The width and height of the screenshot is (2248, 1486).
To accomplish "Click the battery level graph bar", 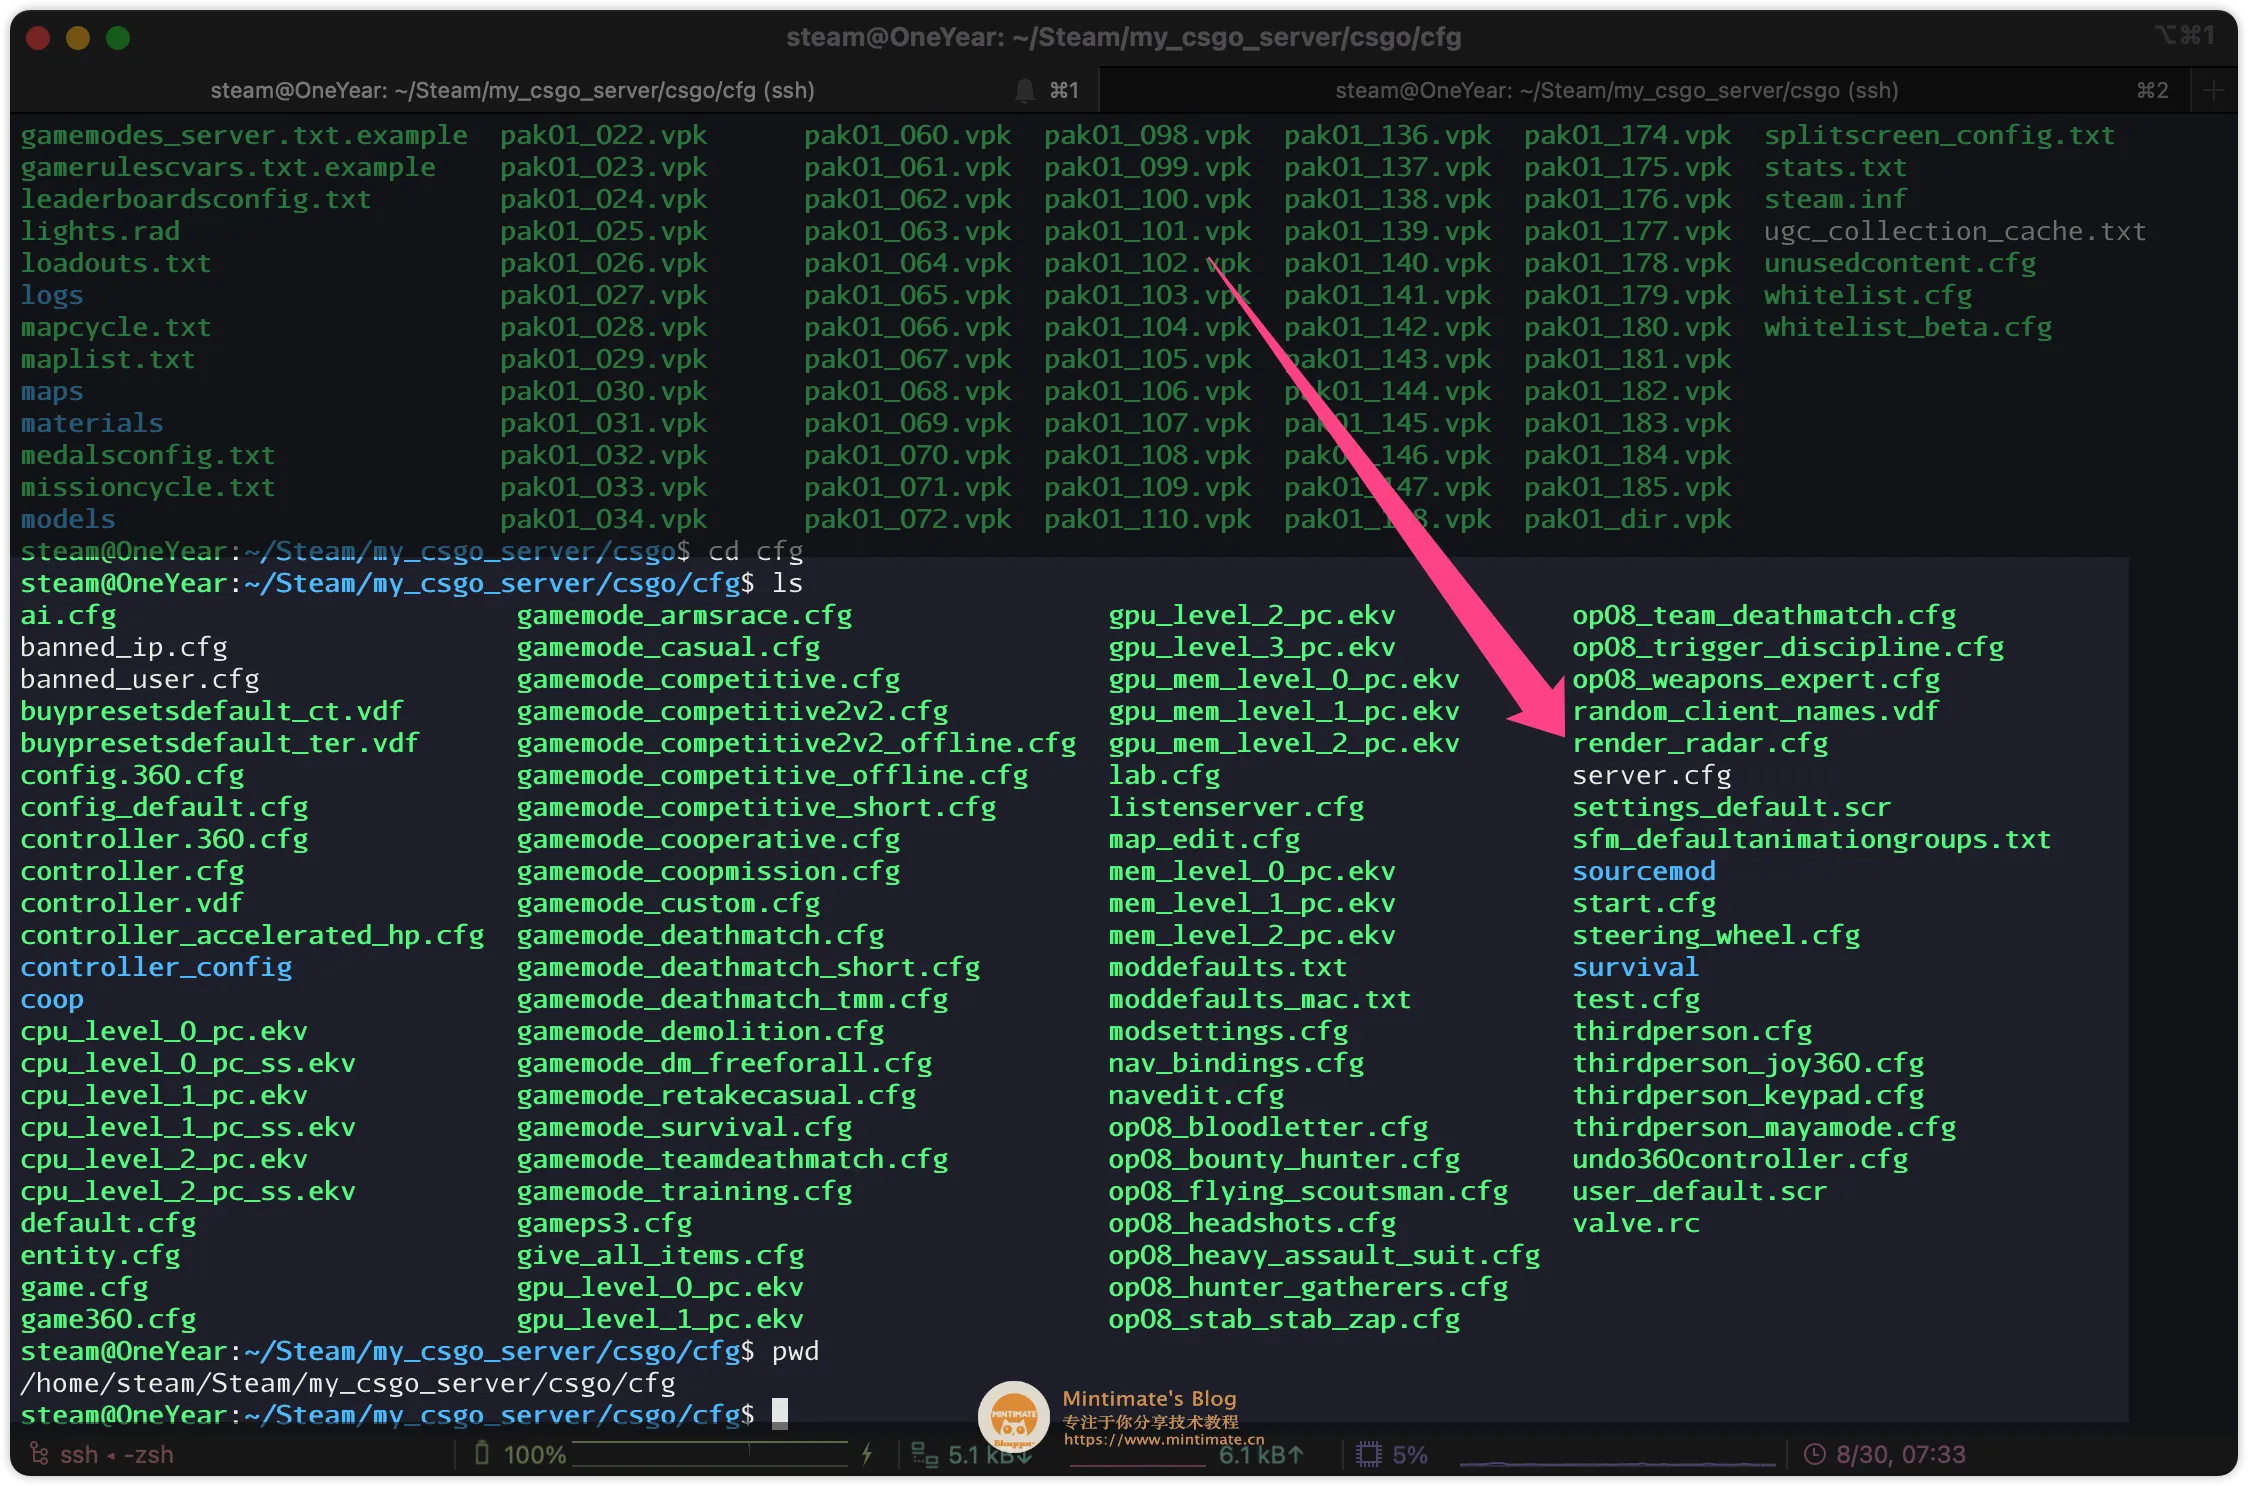I will pos(710,1454).
